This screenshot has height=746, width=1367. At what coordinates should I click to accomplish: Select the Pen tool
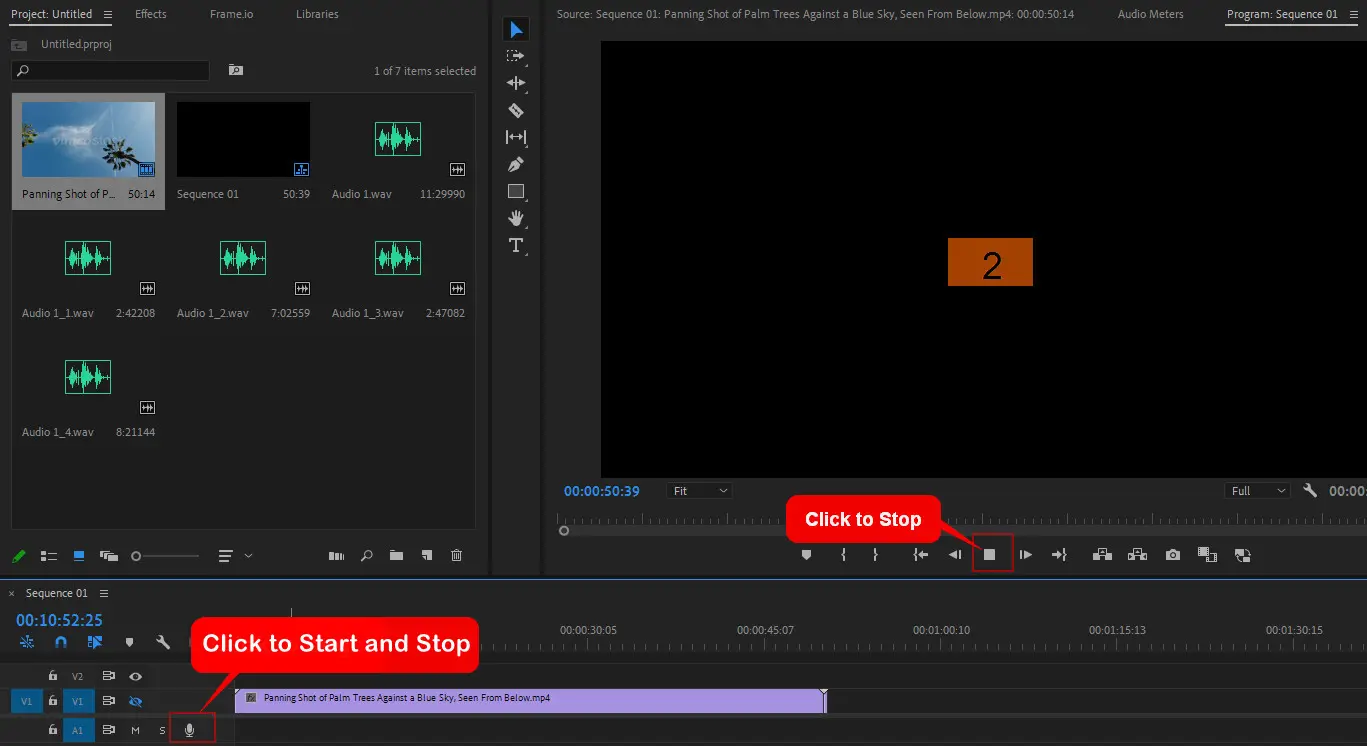point(516,164)
